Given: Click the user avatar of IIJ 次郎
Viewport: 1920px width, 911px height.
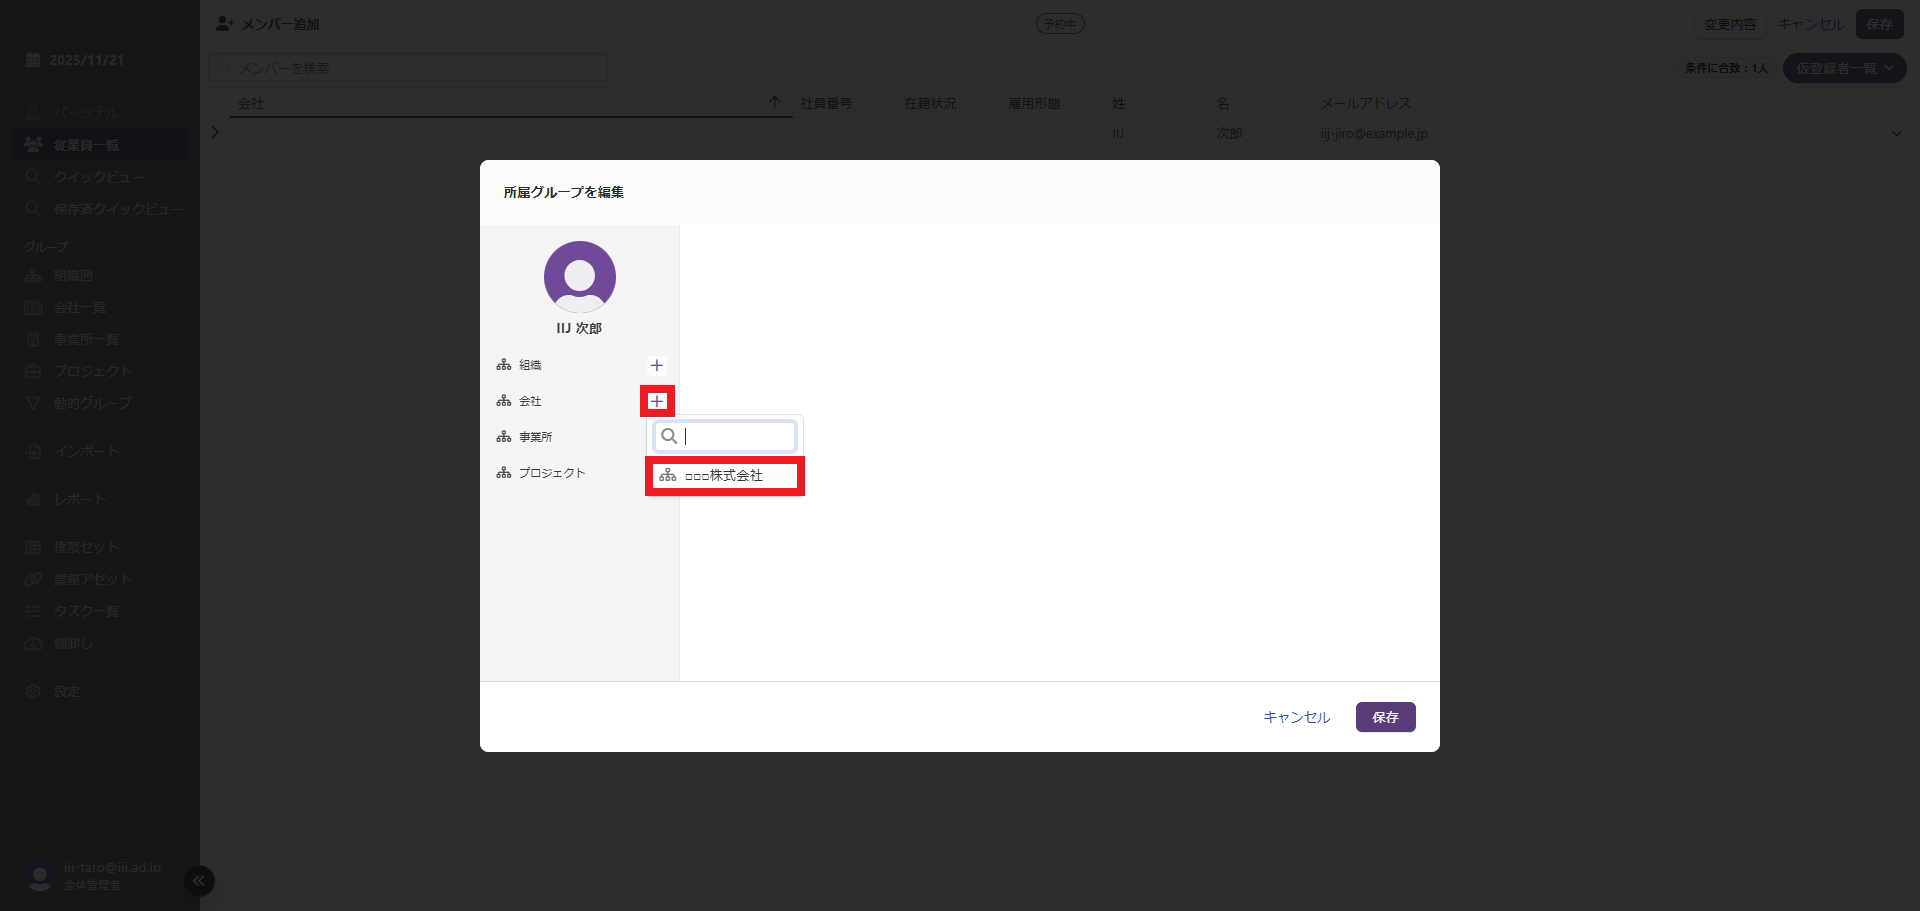Looking at the screenshot, I should point(580,277).
